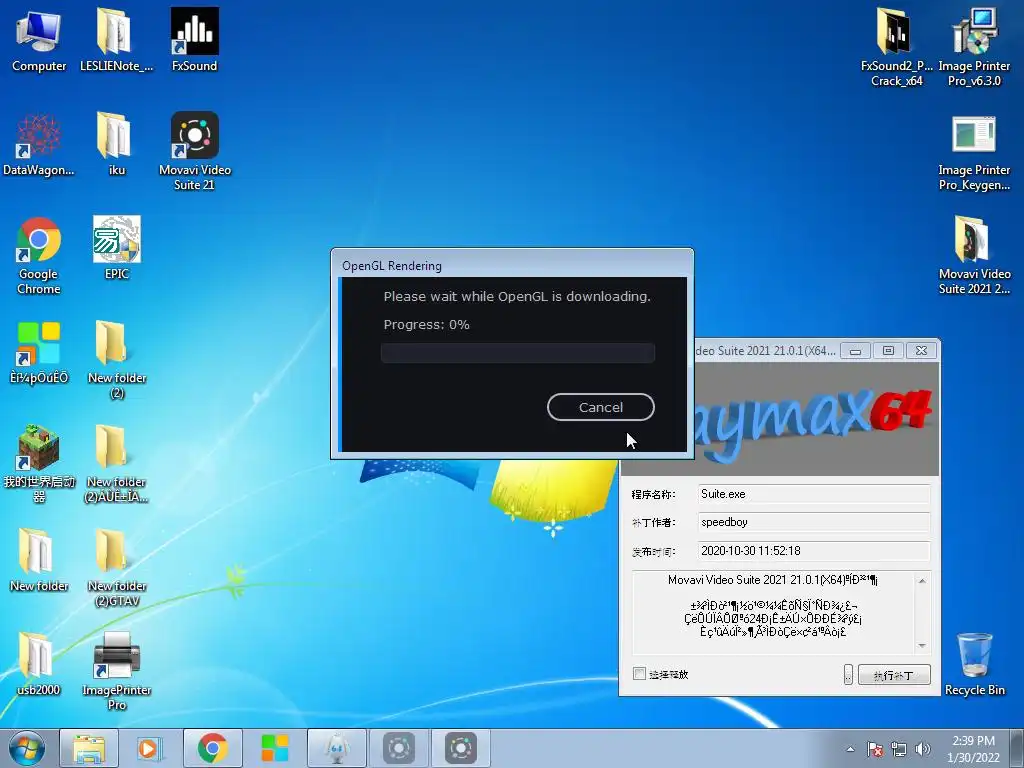This screenshot has width=1024, height=768.
Task: Show hidden system tray icons
Action: [850, 749]
